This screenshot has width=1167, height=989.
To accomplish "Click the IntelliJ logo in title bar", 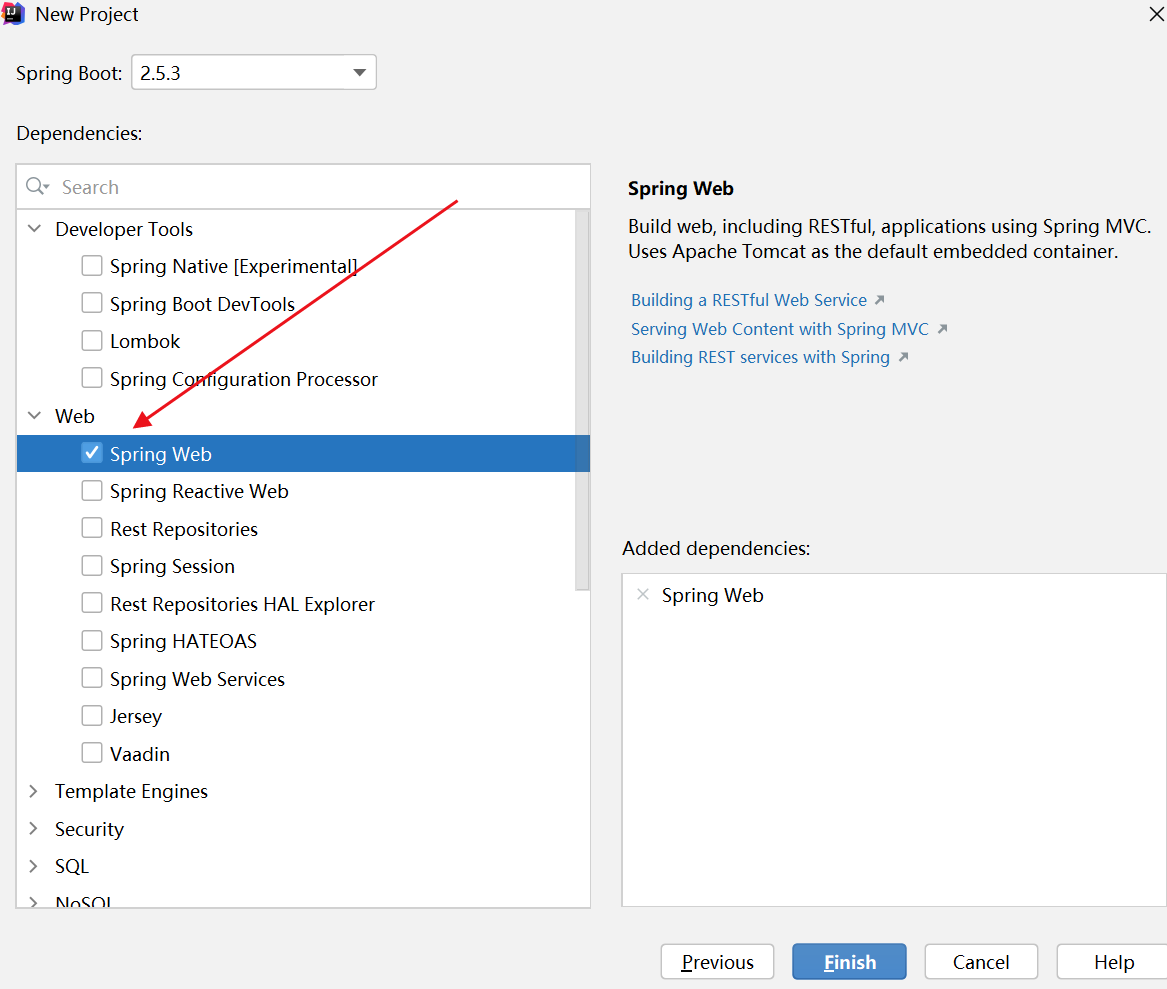I will tap(14, 14).
